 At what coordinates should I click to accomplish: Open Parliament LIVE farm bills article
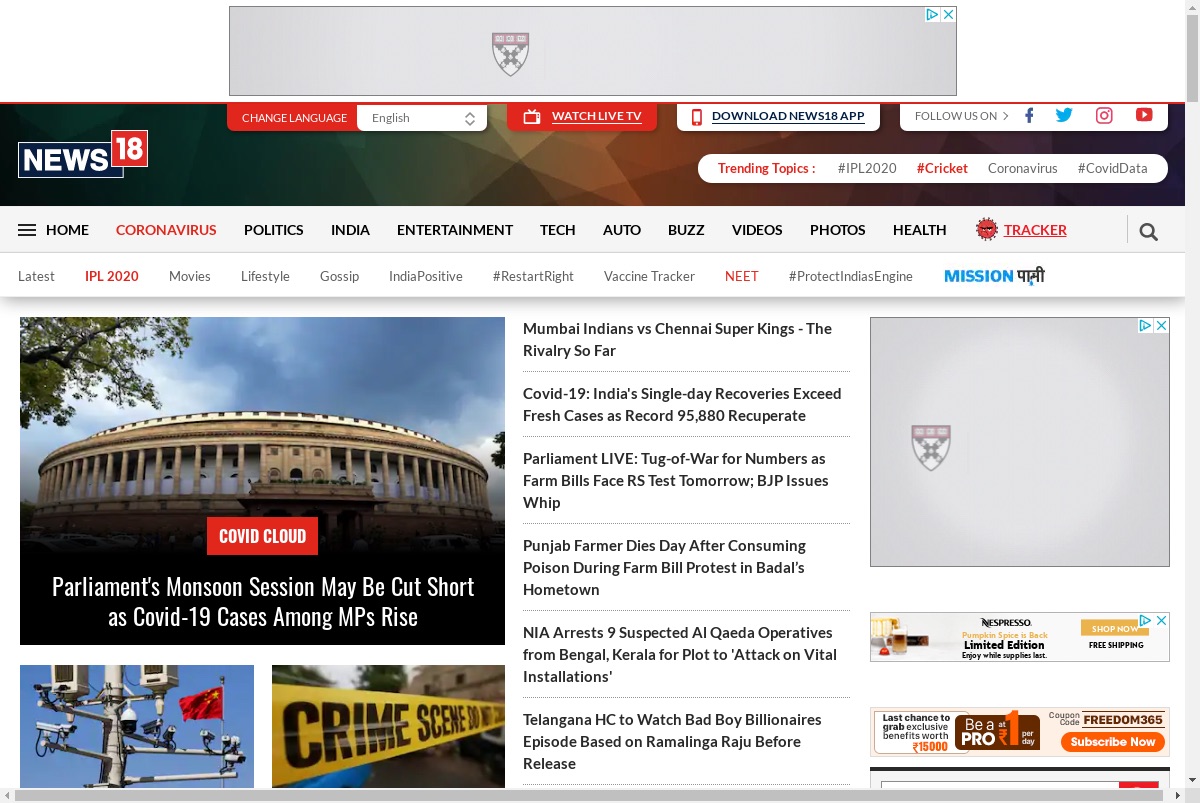click(x=676, y=481)
